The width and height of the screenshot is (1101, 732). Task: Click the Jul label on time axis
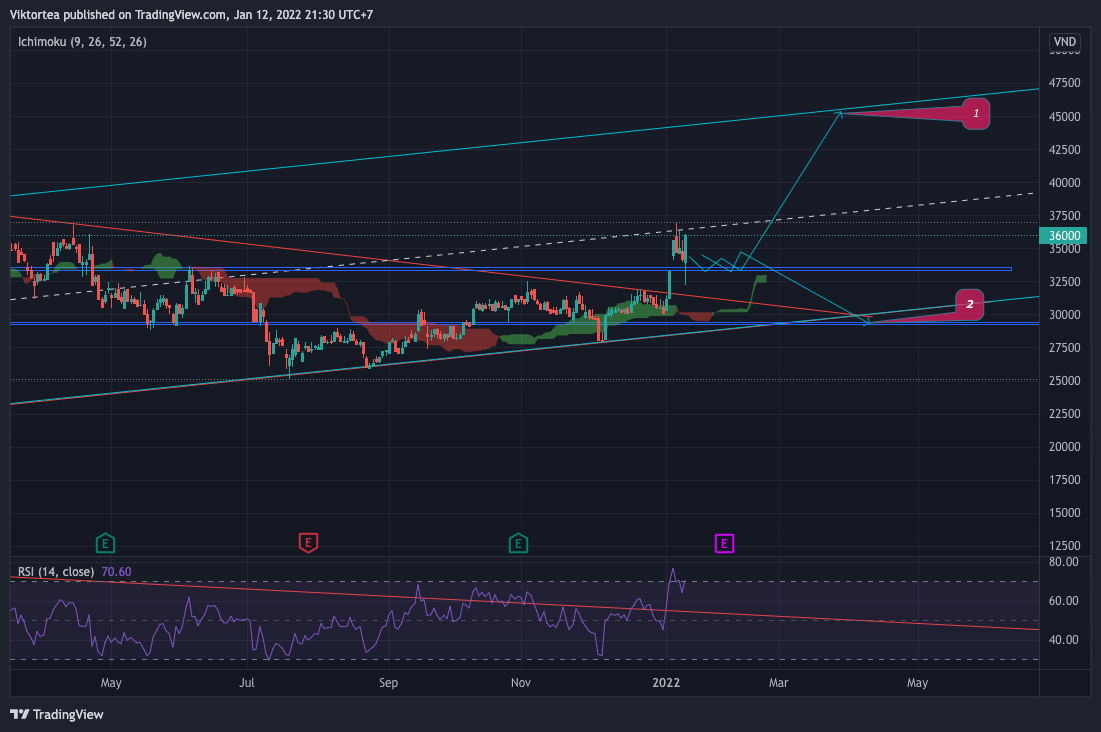(246, 682)
